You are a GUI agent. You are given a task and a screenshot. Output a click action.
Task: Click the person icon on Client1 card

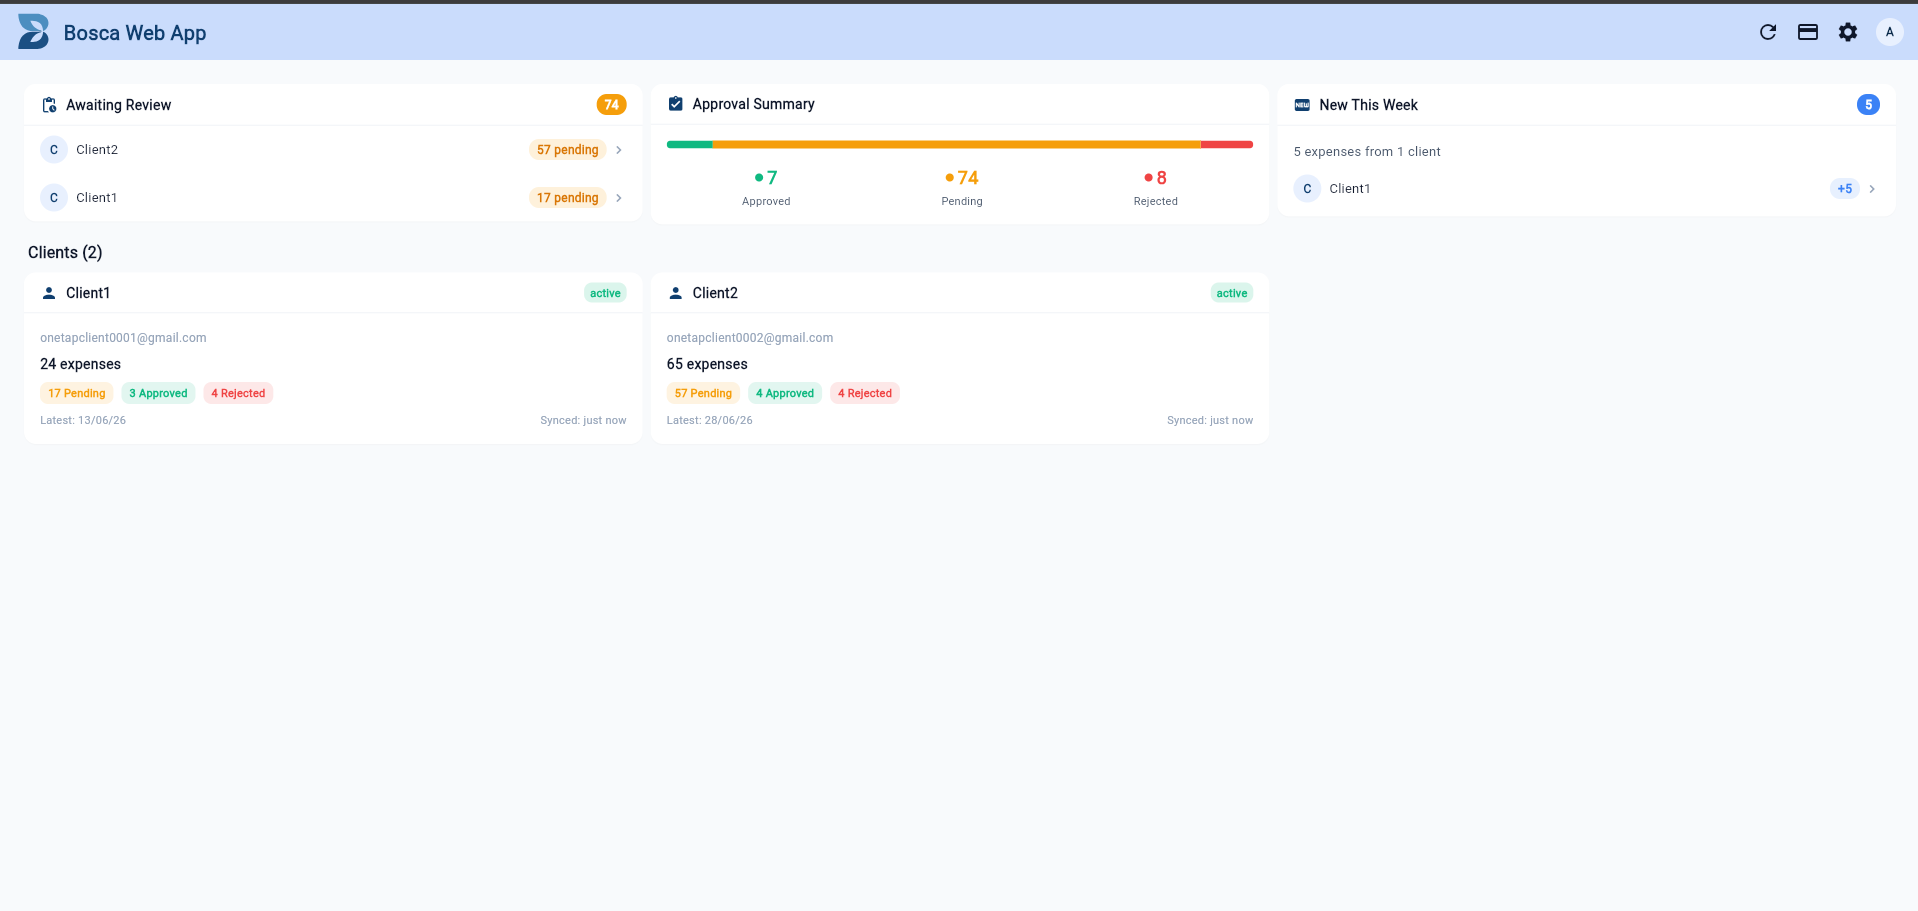[49, 293]
